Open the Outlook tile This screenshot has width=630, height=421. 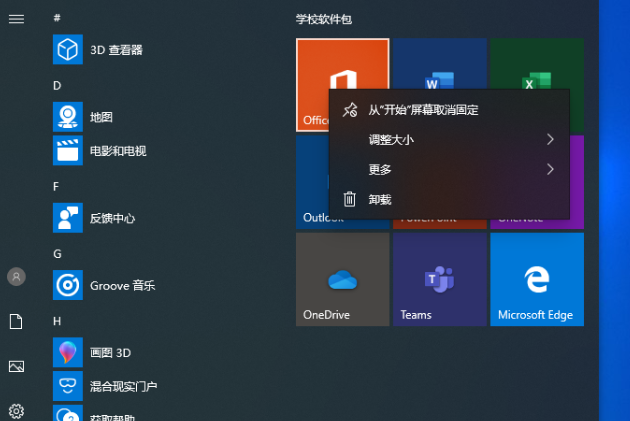click(312, 182)
